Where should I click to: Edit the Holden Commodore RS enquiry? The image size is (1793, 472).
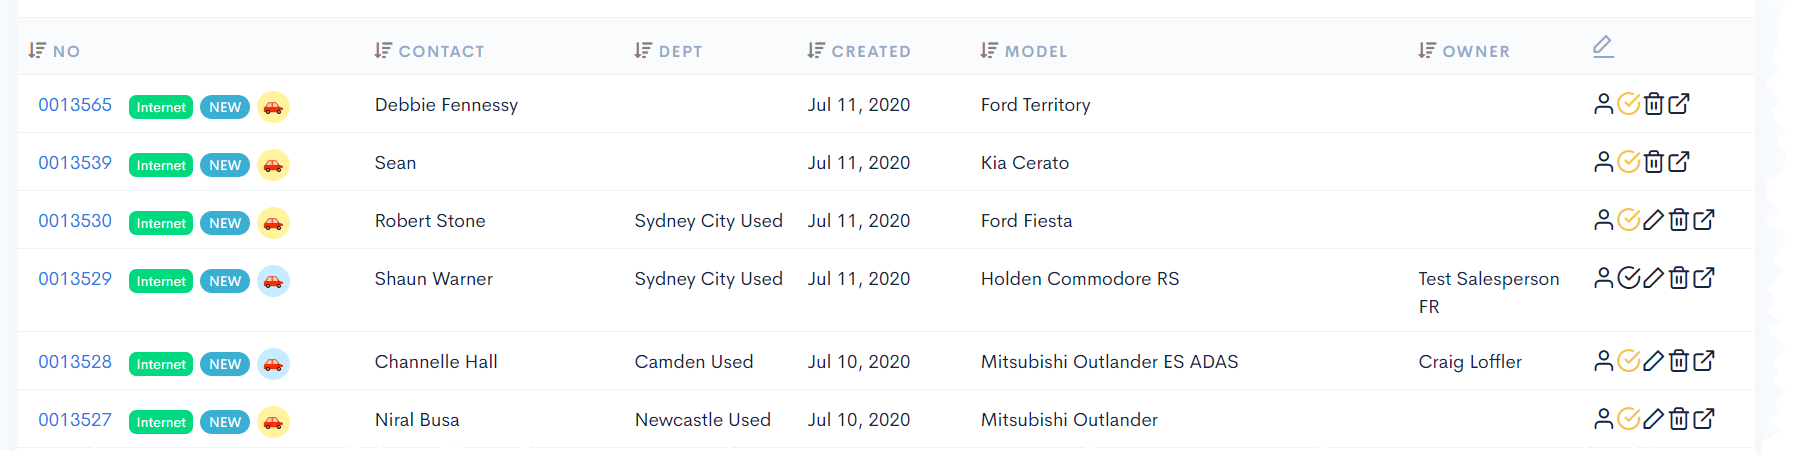click(1654, 278)
